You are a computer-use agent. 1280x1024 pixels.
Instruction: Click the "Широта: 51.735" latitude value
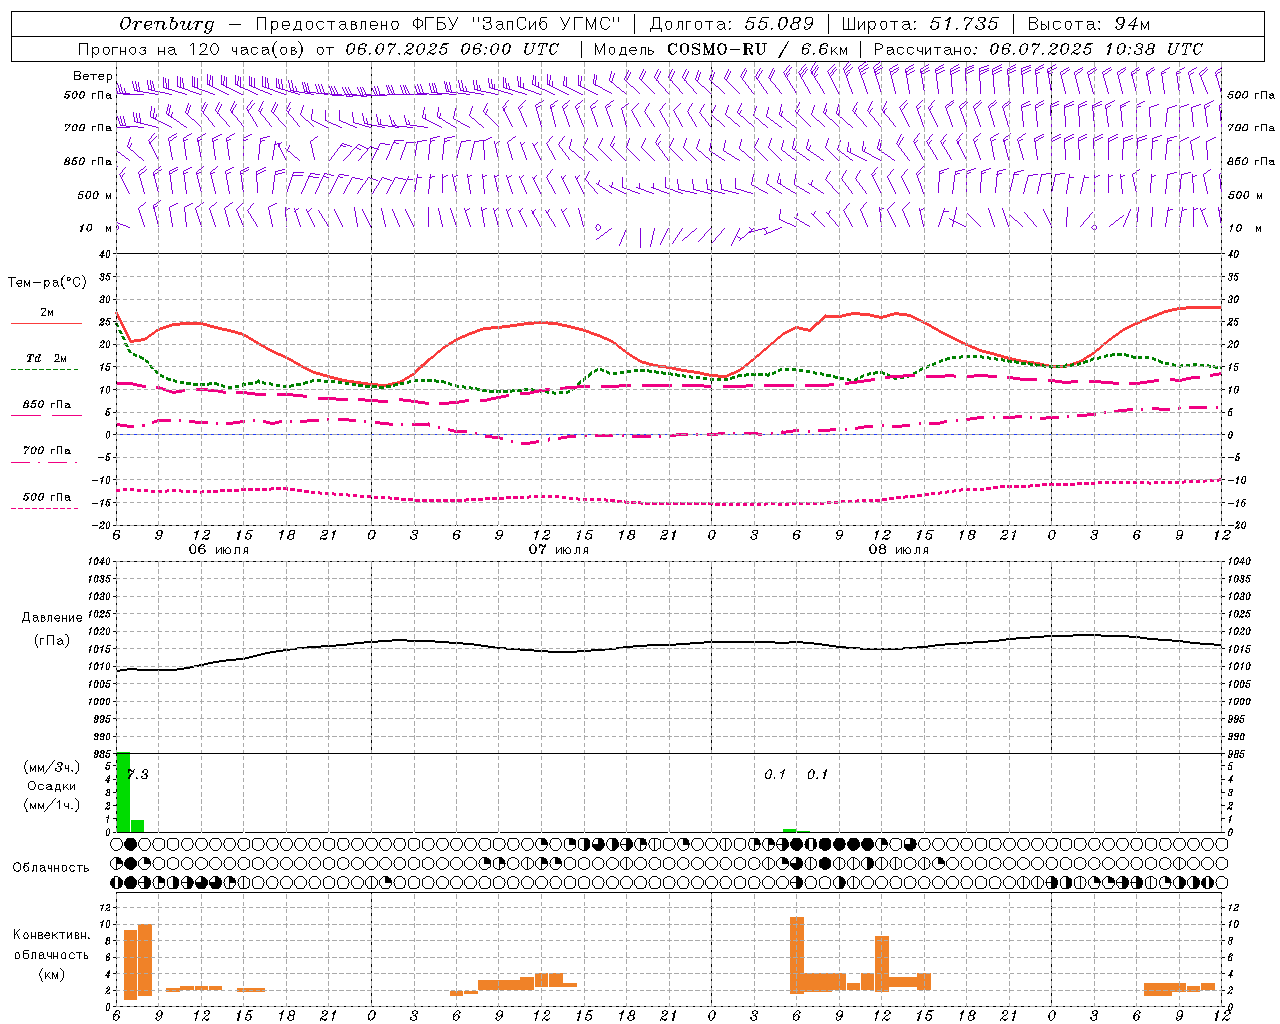point(920,24)
